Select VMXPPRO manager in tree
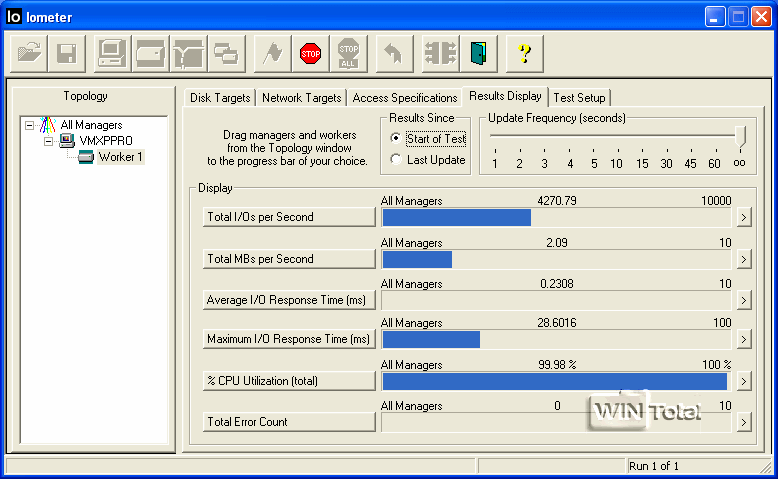The image size is (778, 479). 106,141
